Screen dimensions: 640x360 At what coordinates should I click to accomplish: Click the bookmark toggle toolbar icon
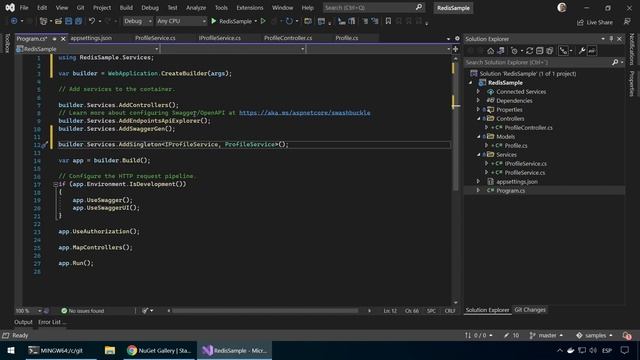coord(388,21)
